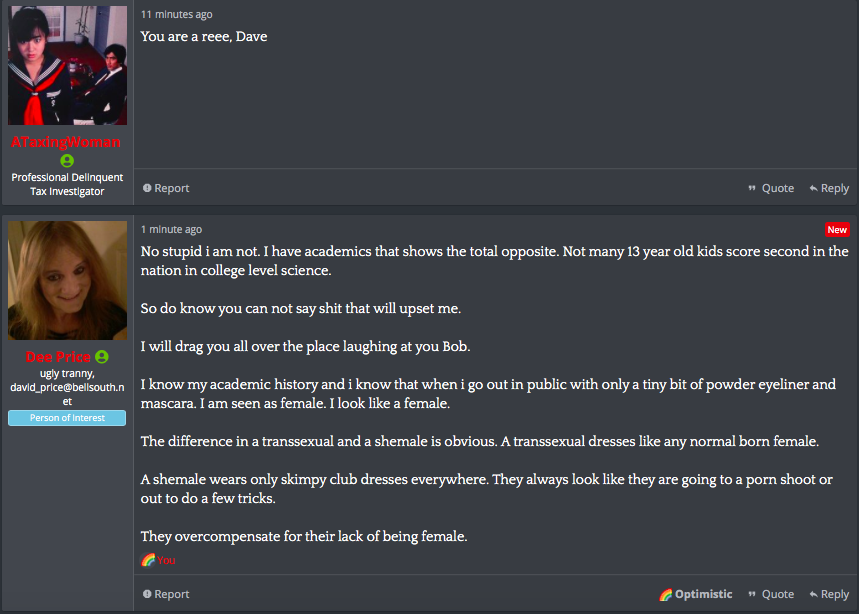Click the rainbow reaction icon beside 'You'
Image resolution: width=859 pixels, height=614 pixels.
tap(148, 560)
